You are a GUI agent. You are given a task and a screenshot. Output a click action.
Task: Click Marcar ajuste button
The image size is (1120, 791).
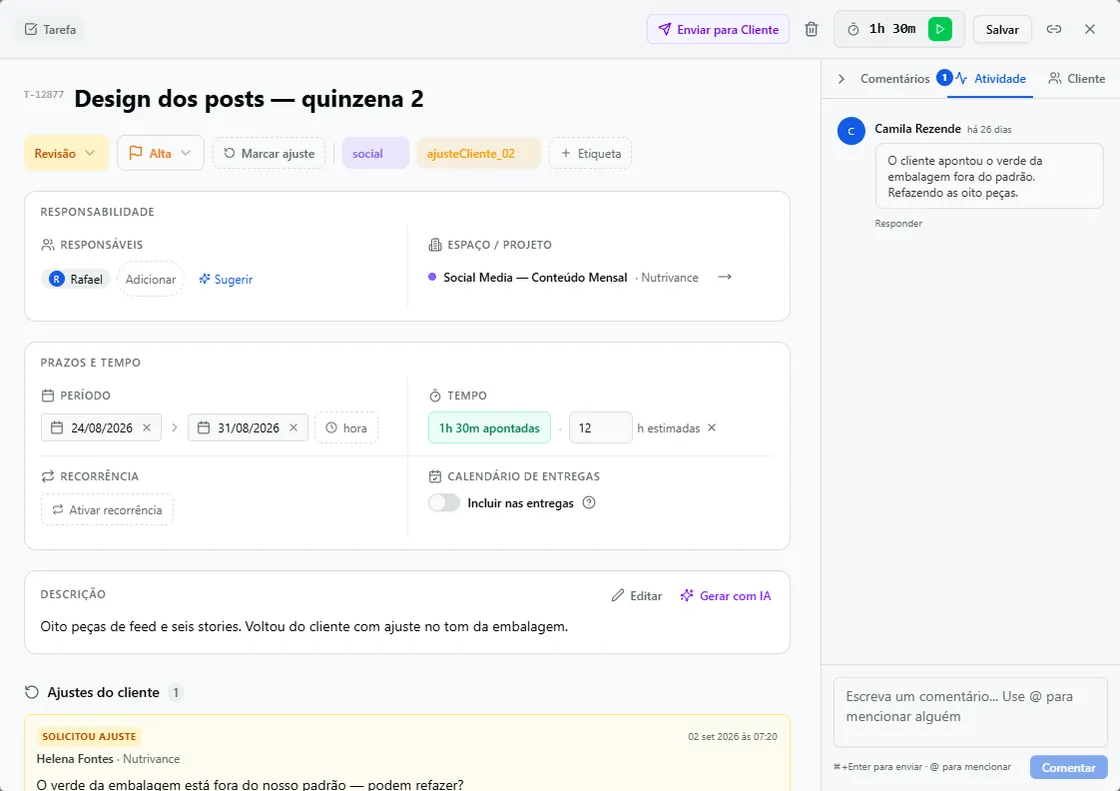[x=269, y=153]
